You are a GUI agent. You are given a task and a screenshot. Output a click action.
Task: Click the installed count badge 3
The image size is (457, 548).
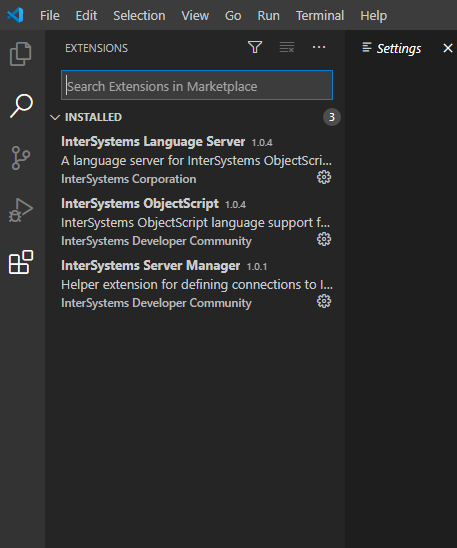[x=332, y=117]
